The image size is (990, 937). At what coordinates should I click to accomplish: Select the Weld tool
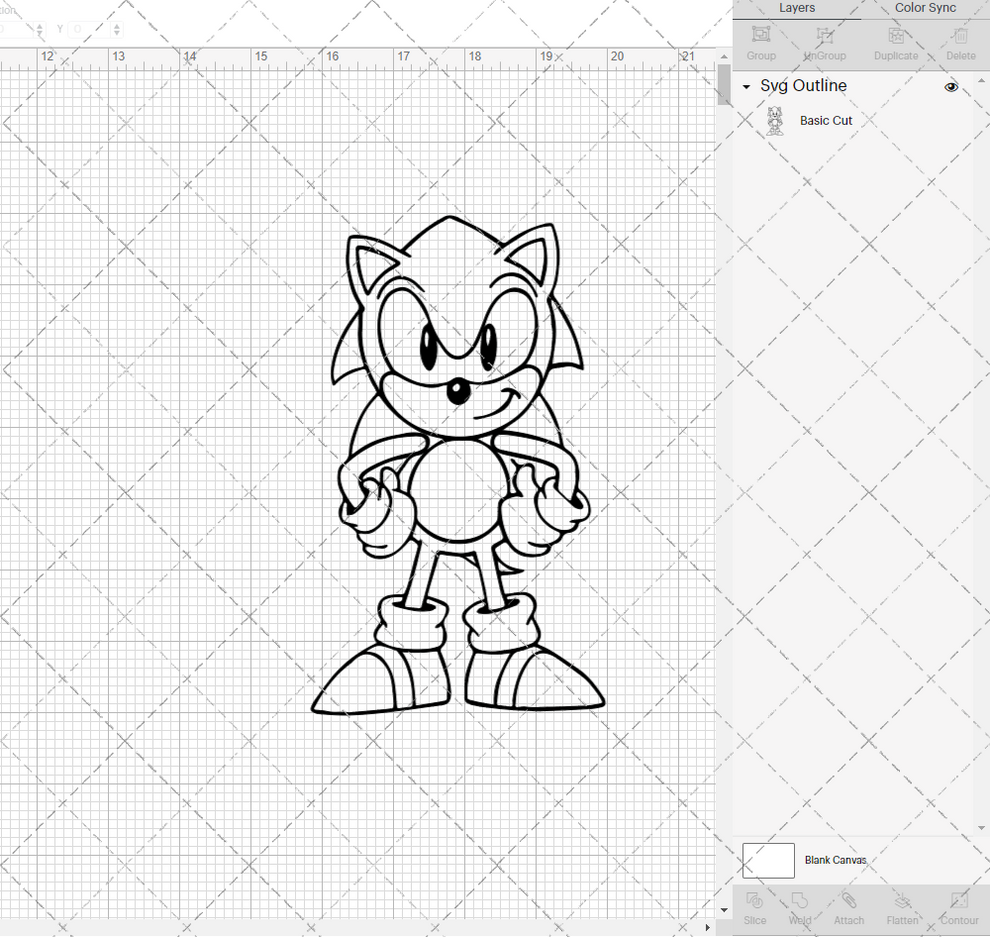(800, 908)
